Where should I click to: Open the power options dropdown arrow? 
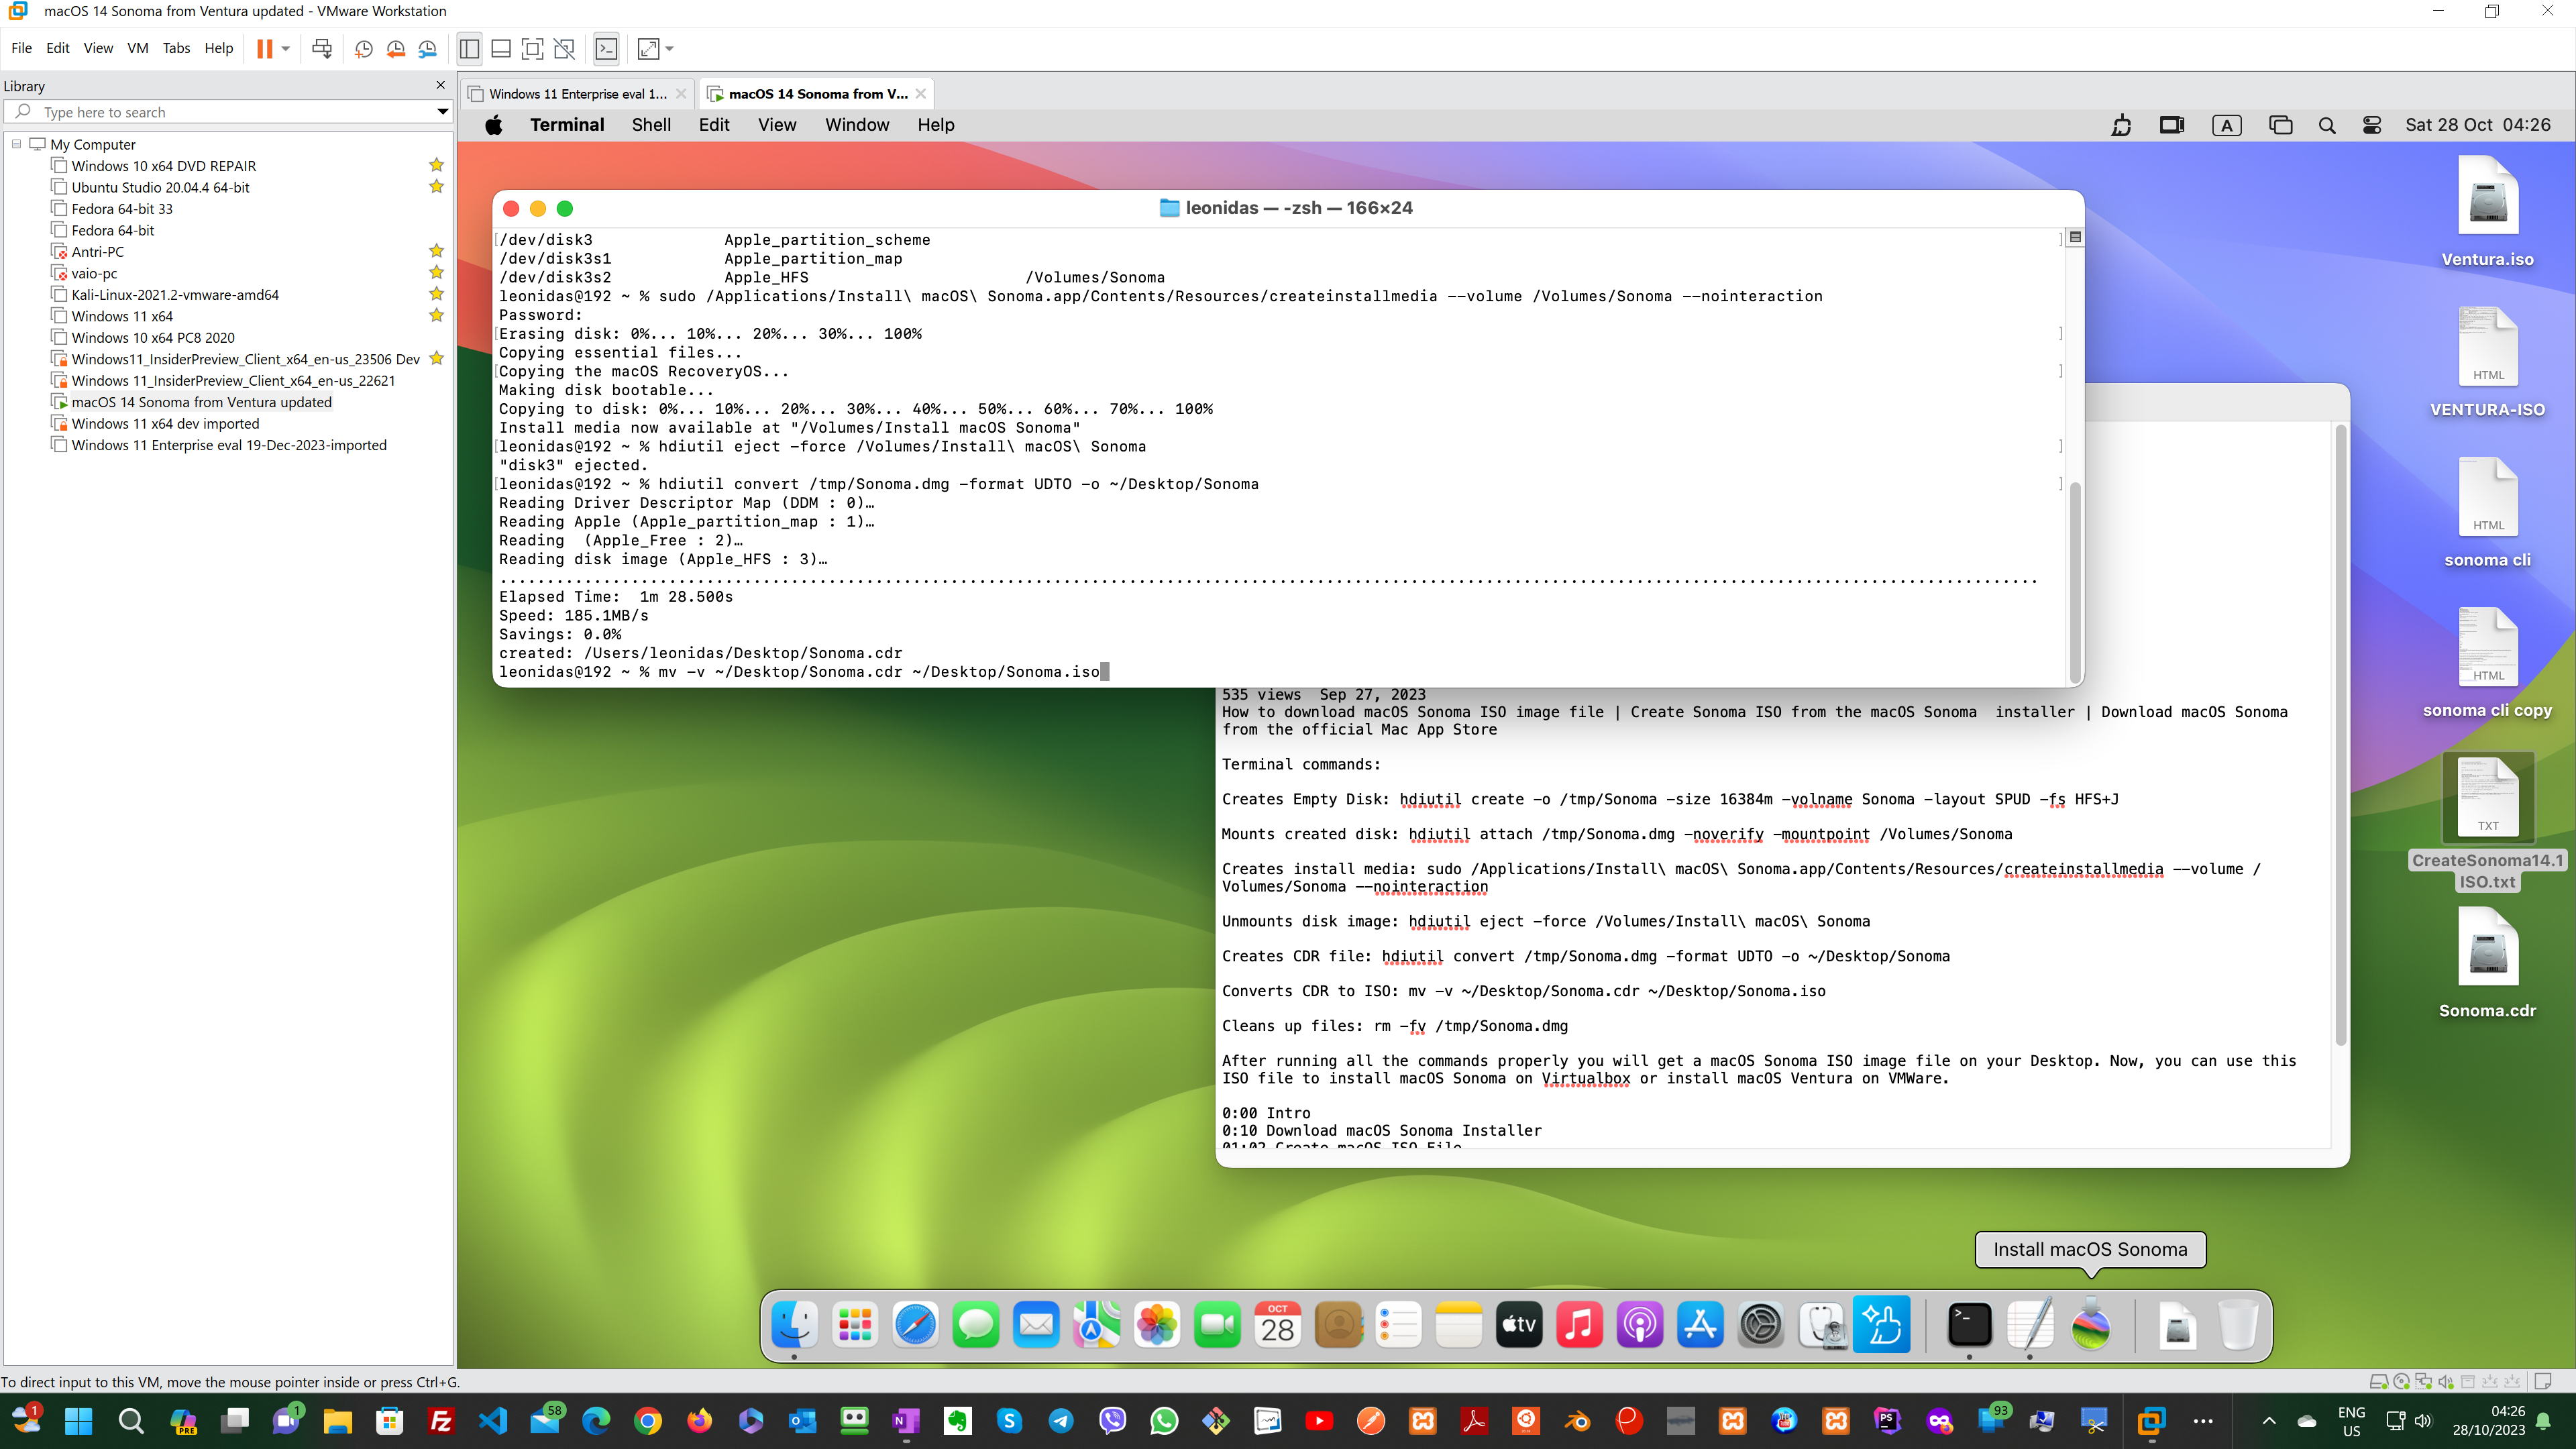pos(286,48)
